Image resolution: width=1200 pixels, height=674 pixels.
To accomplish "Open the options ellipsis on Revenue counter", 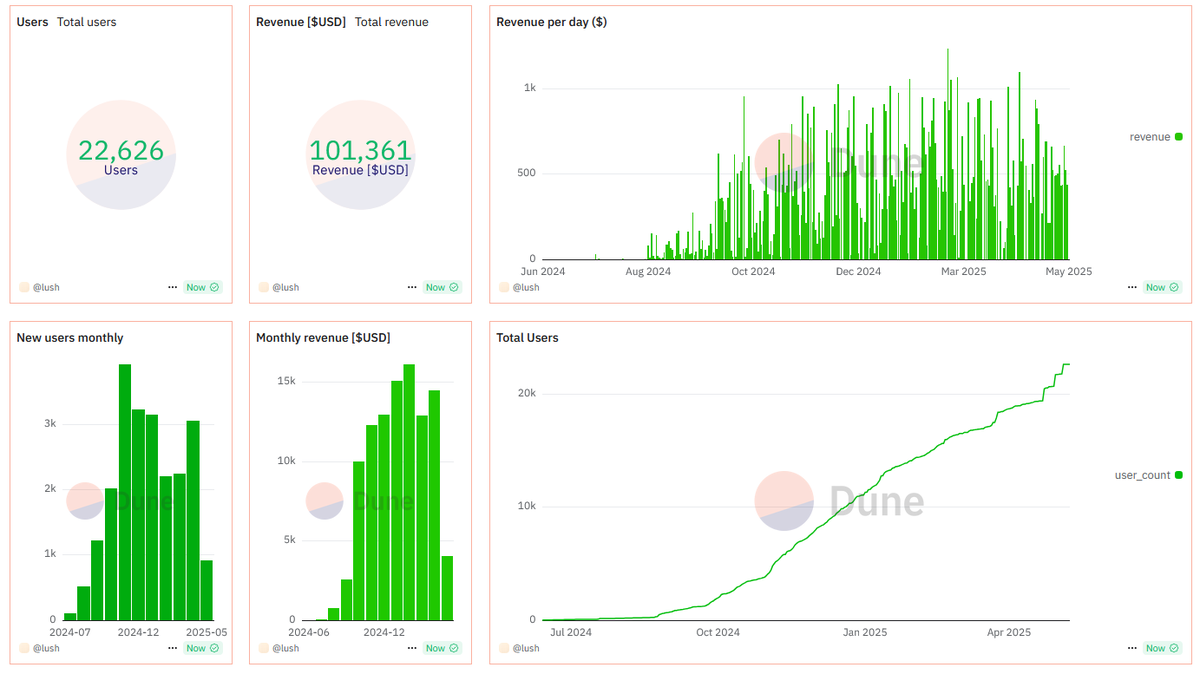I will pos(412,287).
